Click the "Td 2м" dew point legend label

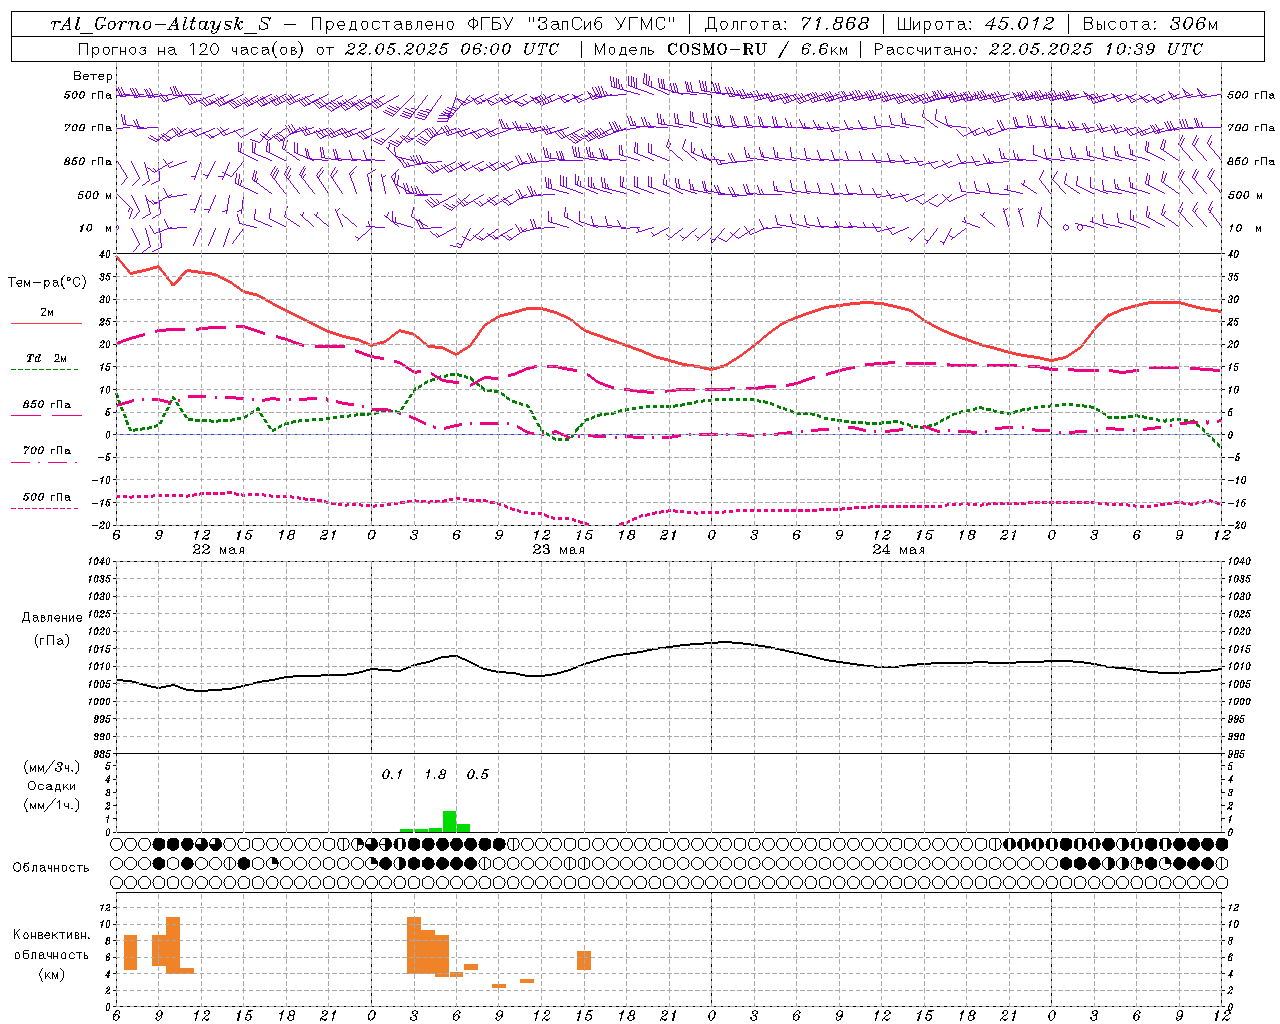(47, 358)
